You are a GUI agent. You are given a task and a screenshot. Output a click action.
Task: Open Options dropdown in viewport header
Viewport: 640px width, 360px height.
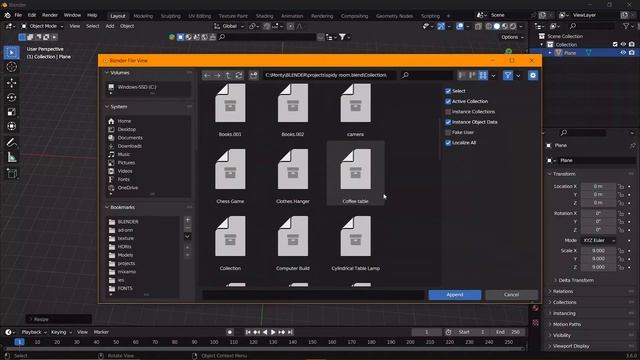click(x=512, y=37)
